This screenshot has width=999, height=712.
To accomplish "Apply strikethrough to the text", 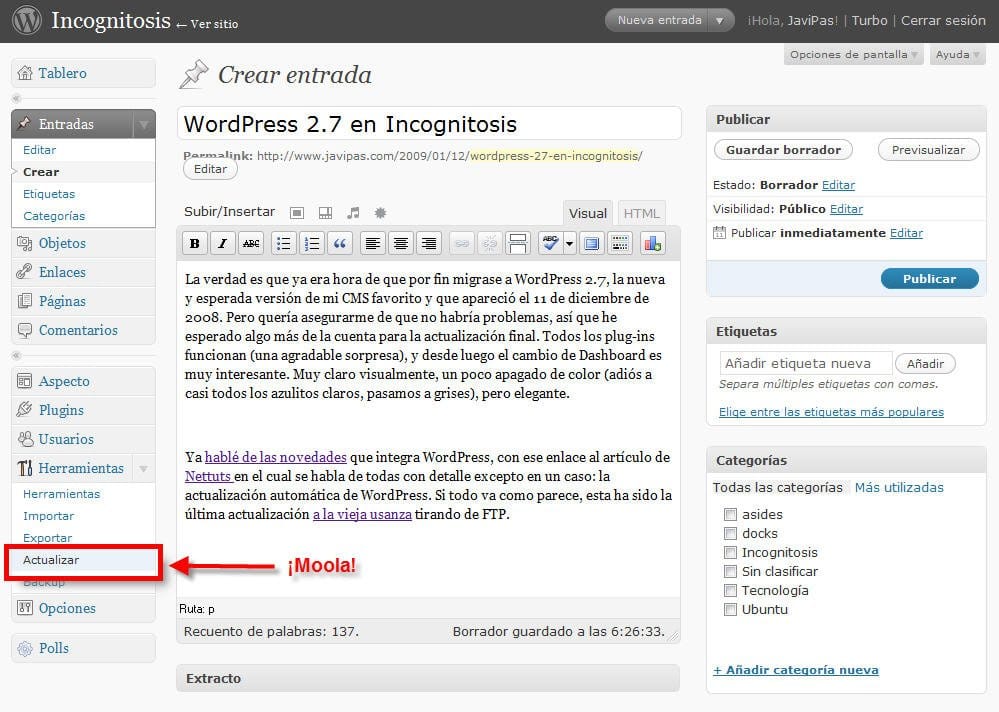I will (x=250, y=243).
